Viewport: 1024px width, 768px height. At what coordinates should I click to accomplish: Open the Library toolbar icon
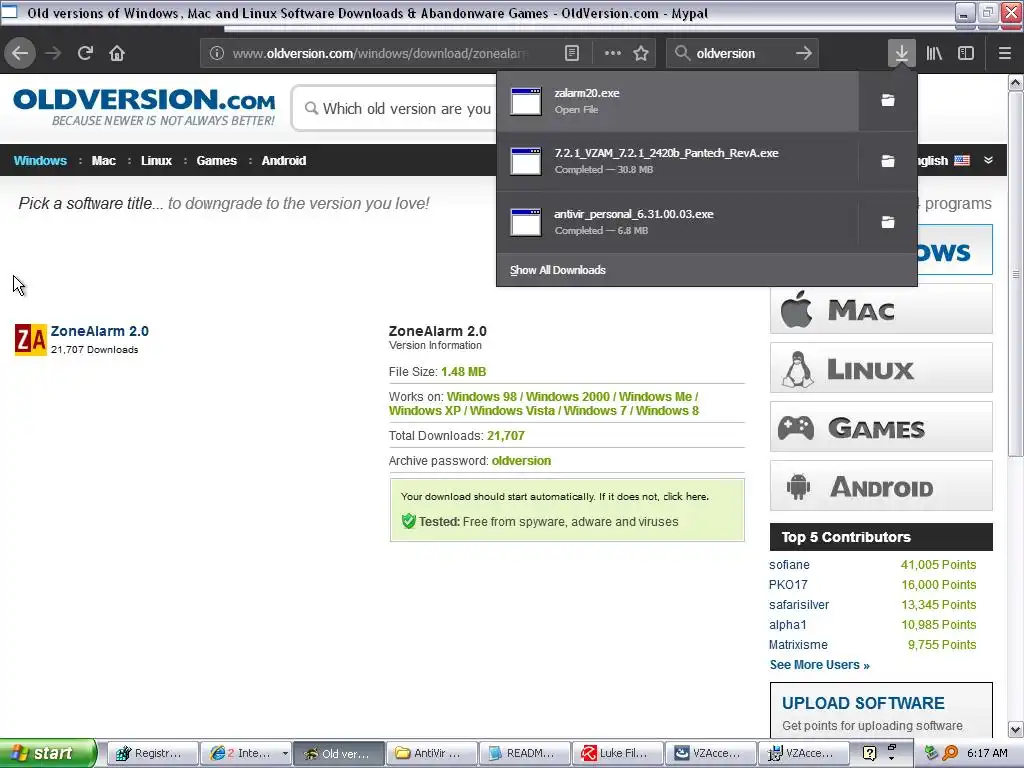[934, 53]
